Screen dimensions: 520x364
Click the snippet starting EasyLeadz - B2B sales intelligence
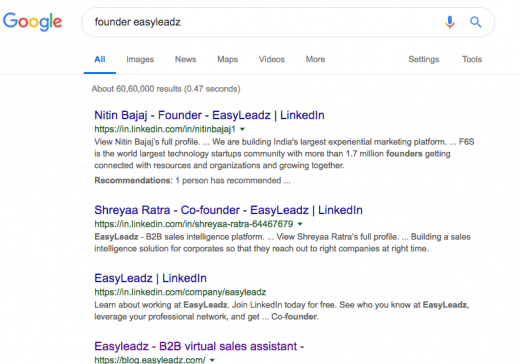(282, 243)
